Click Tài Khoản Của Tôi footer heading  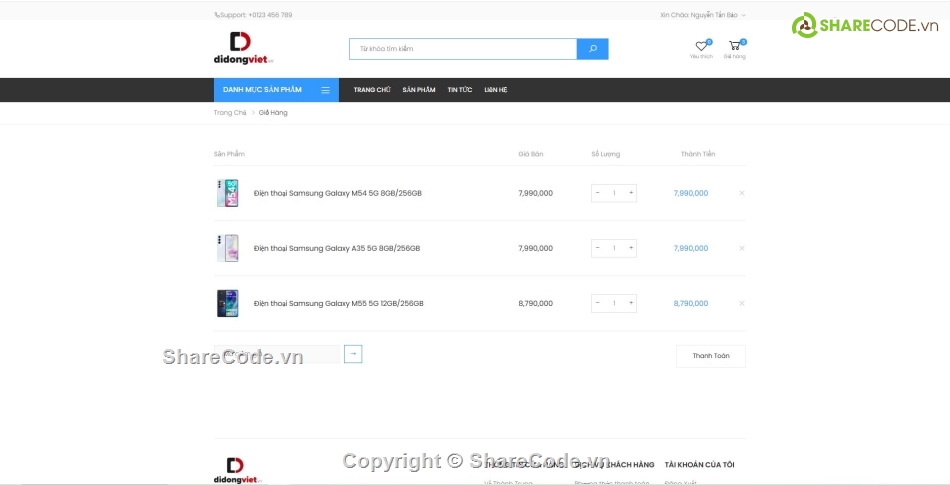click(x=699, y=465)
